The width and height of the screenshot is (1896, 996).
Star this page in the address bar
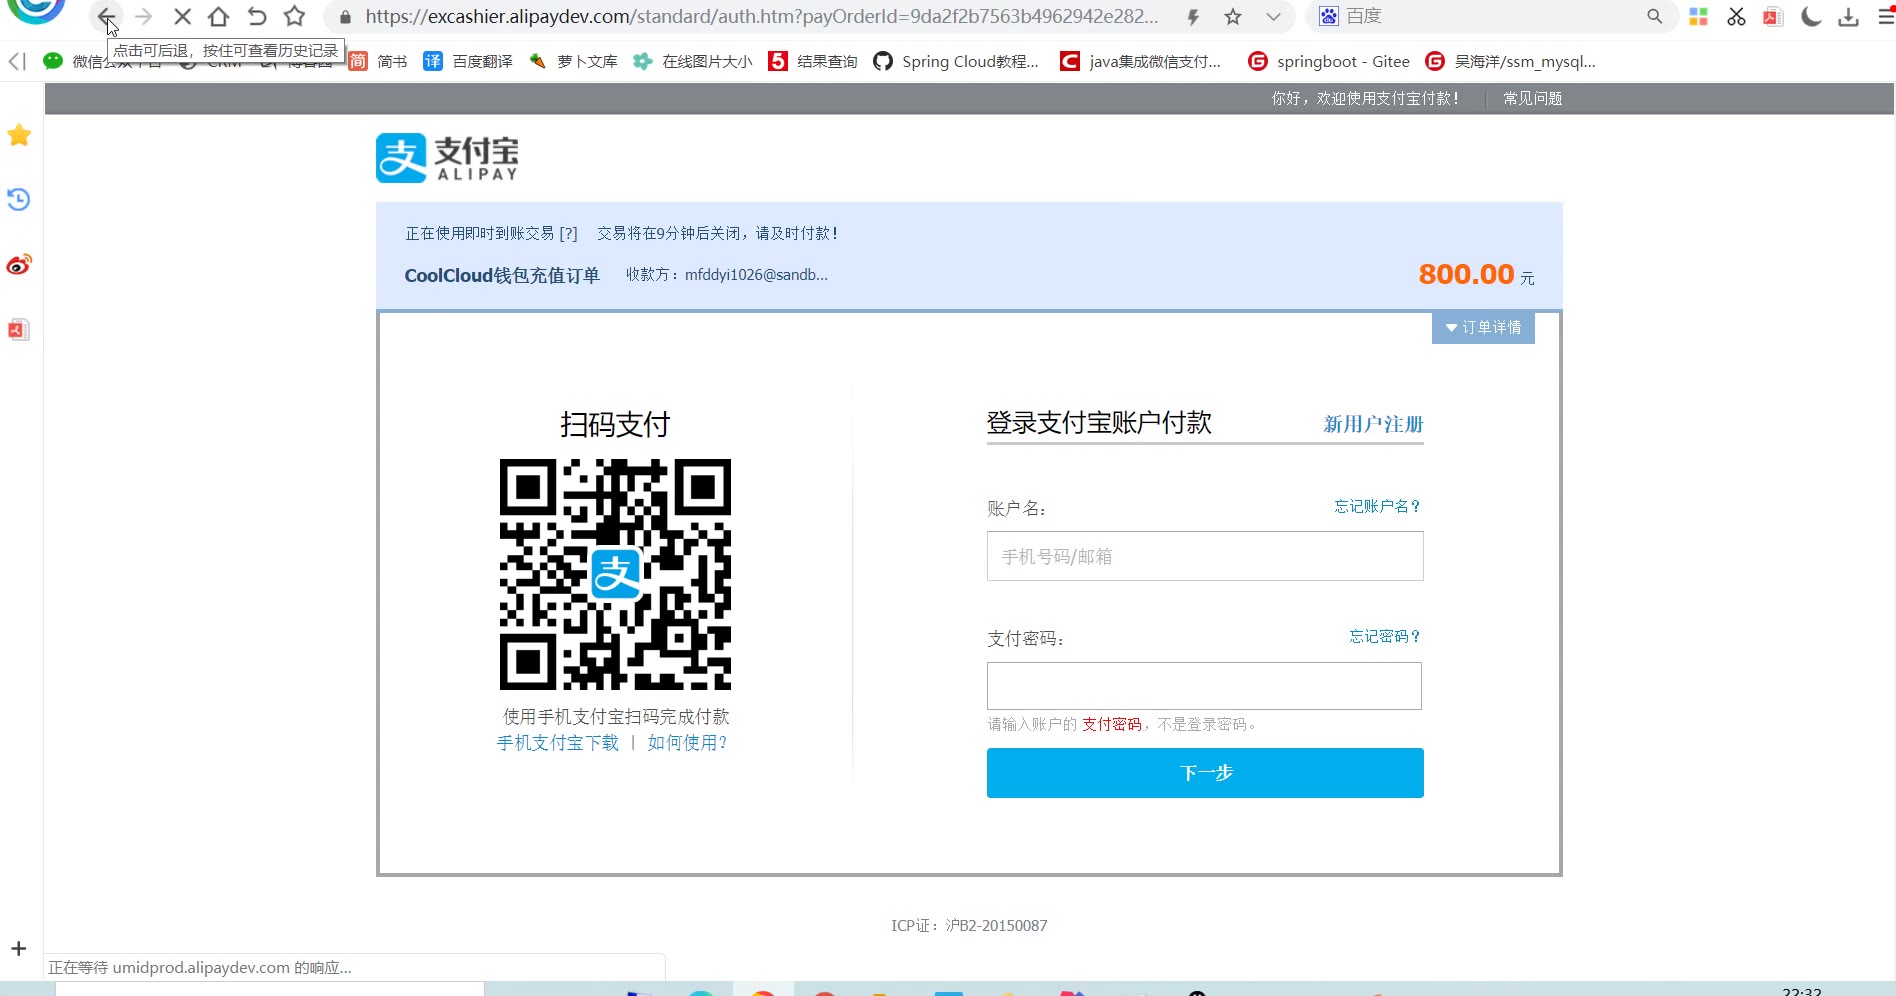click(x=1233, y=17)
